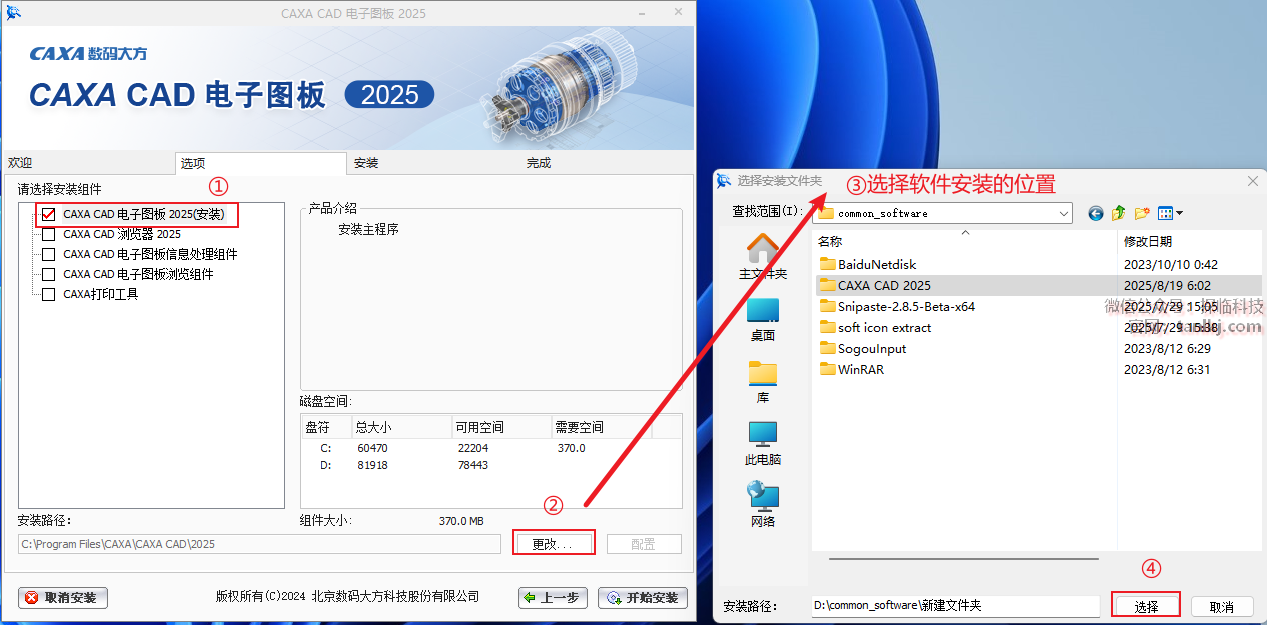Image resolution: width=1267 pixels, height=625 pixels.
Task: Select 此电脑 in the places sidebar
Action: (x=763, y=444)
